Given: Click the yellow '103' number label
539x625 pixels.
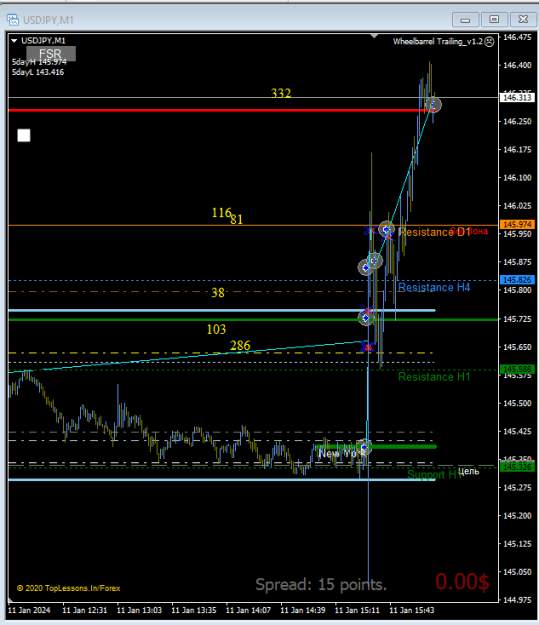Looking at the screenshot, I should 216,329.
